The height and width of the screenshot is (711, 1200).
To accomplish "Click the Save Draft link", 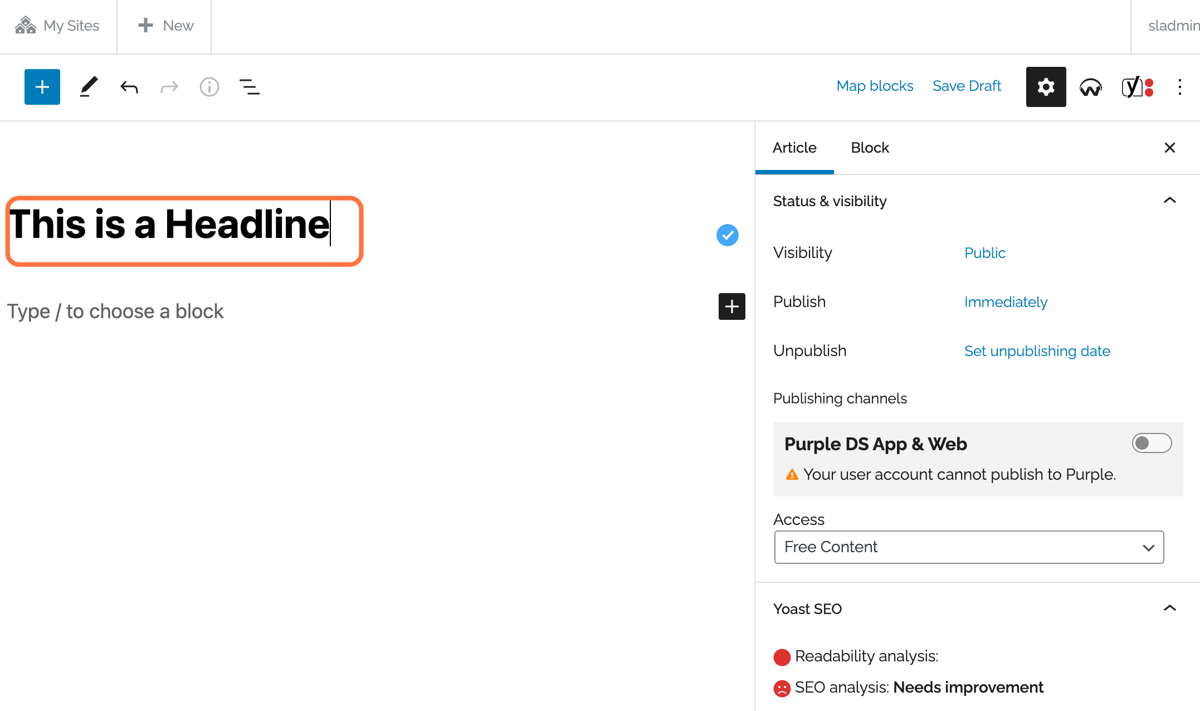I will (967, 86).
